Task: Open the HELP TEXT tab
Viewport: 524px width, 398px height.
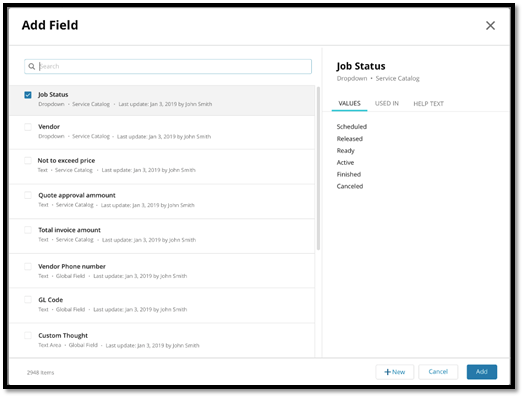Action: tap(428, 104)
